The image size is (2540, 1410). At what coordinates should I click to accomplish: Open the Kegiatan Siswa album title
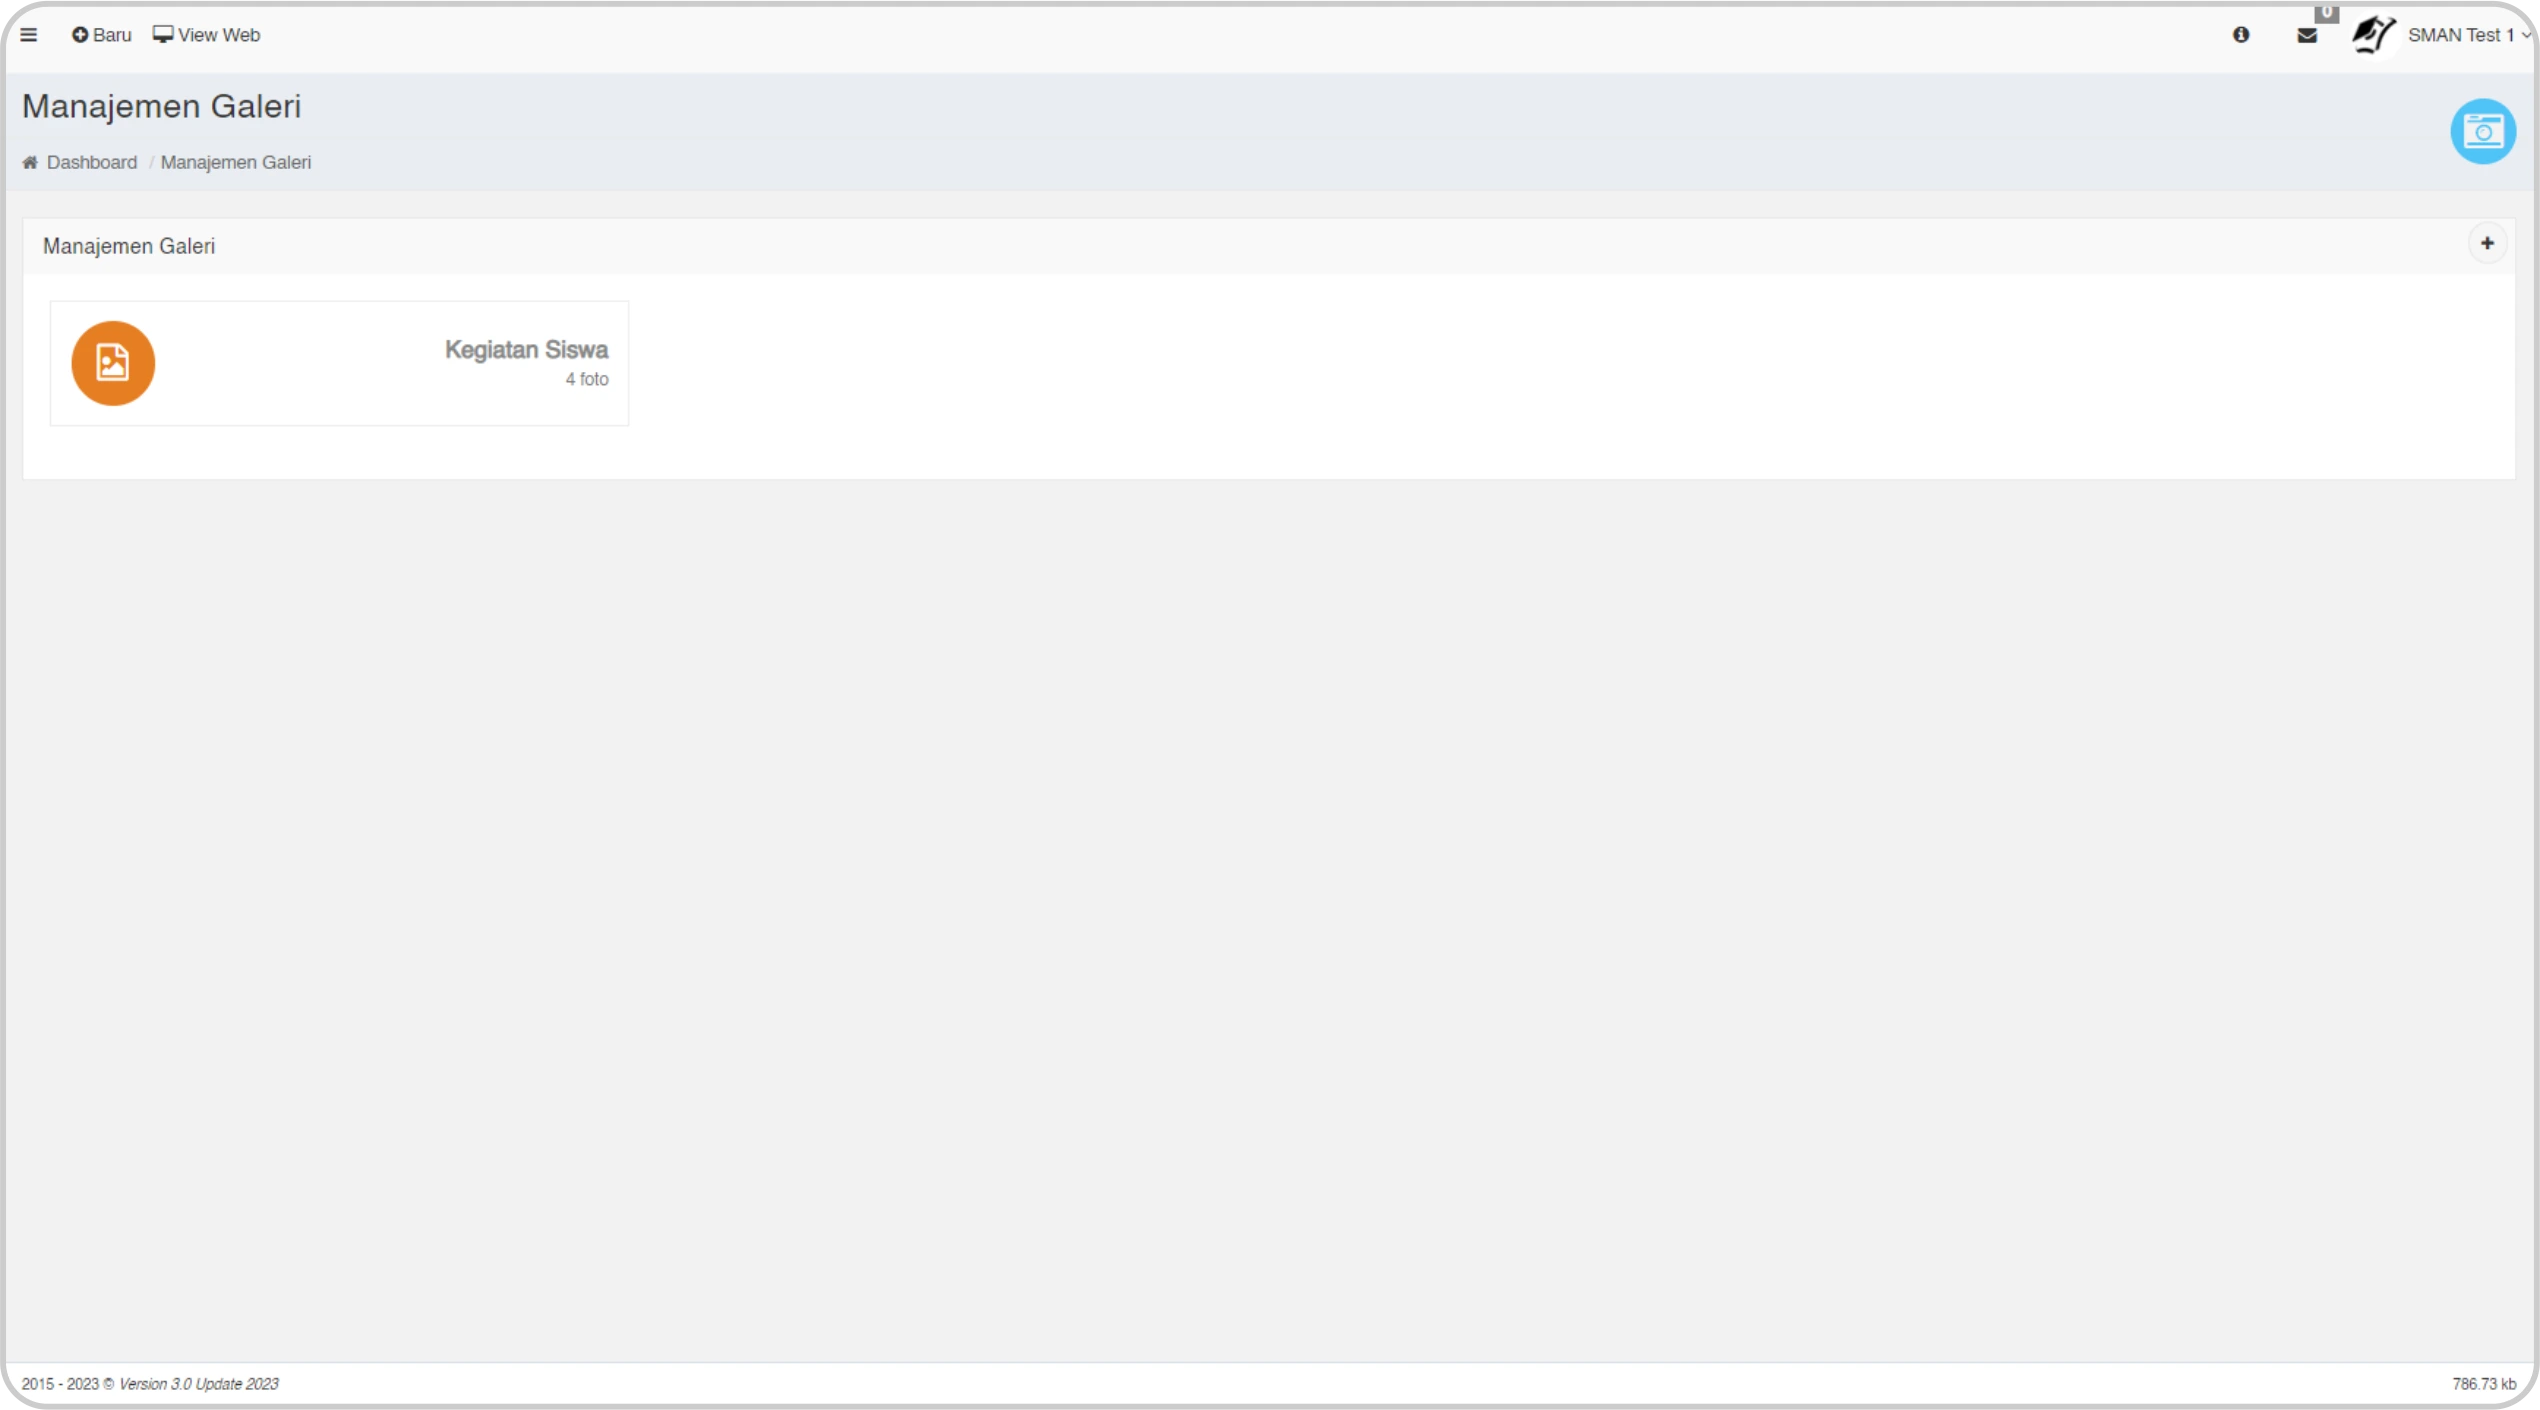tap(526, 350)
